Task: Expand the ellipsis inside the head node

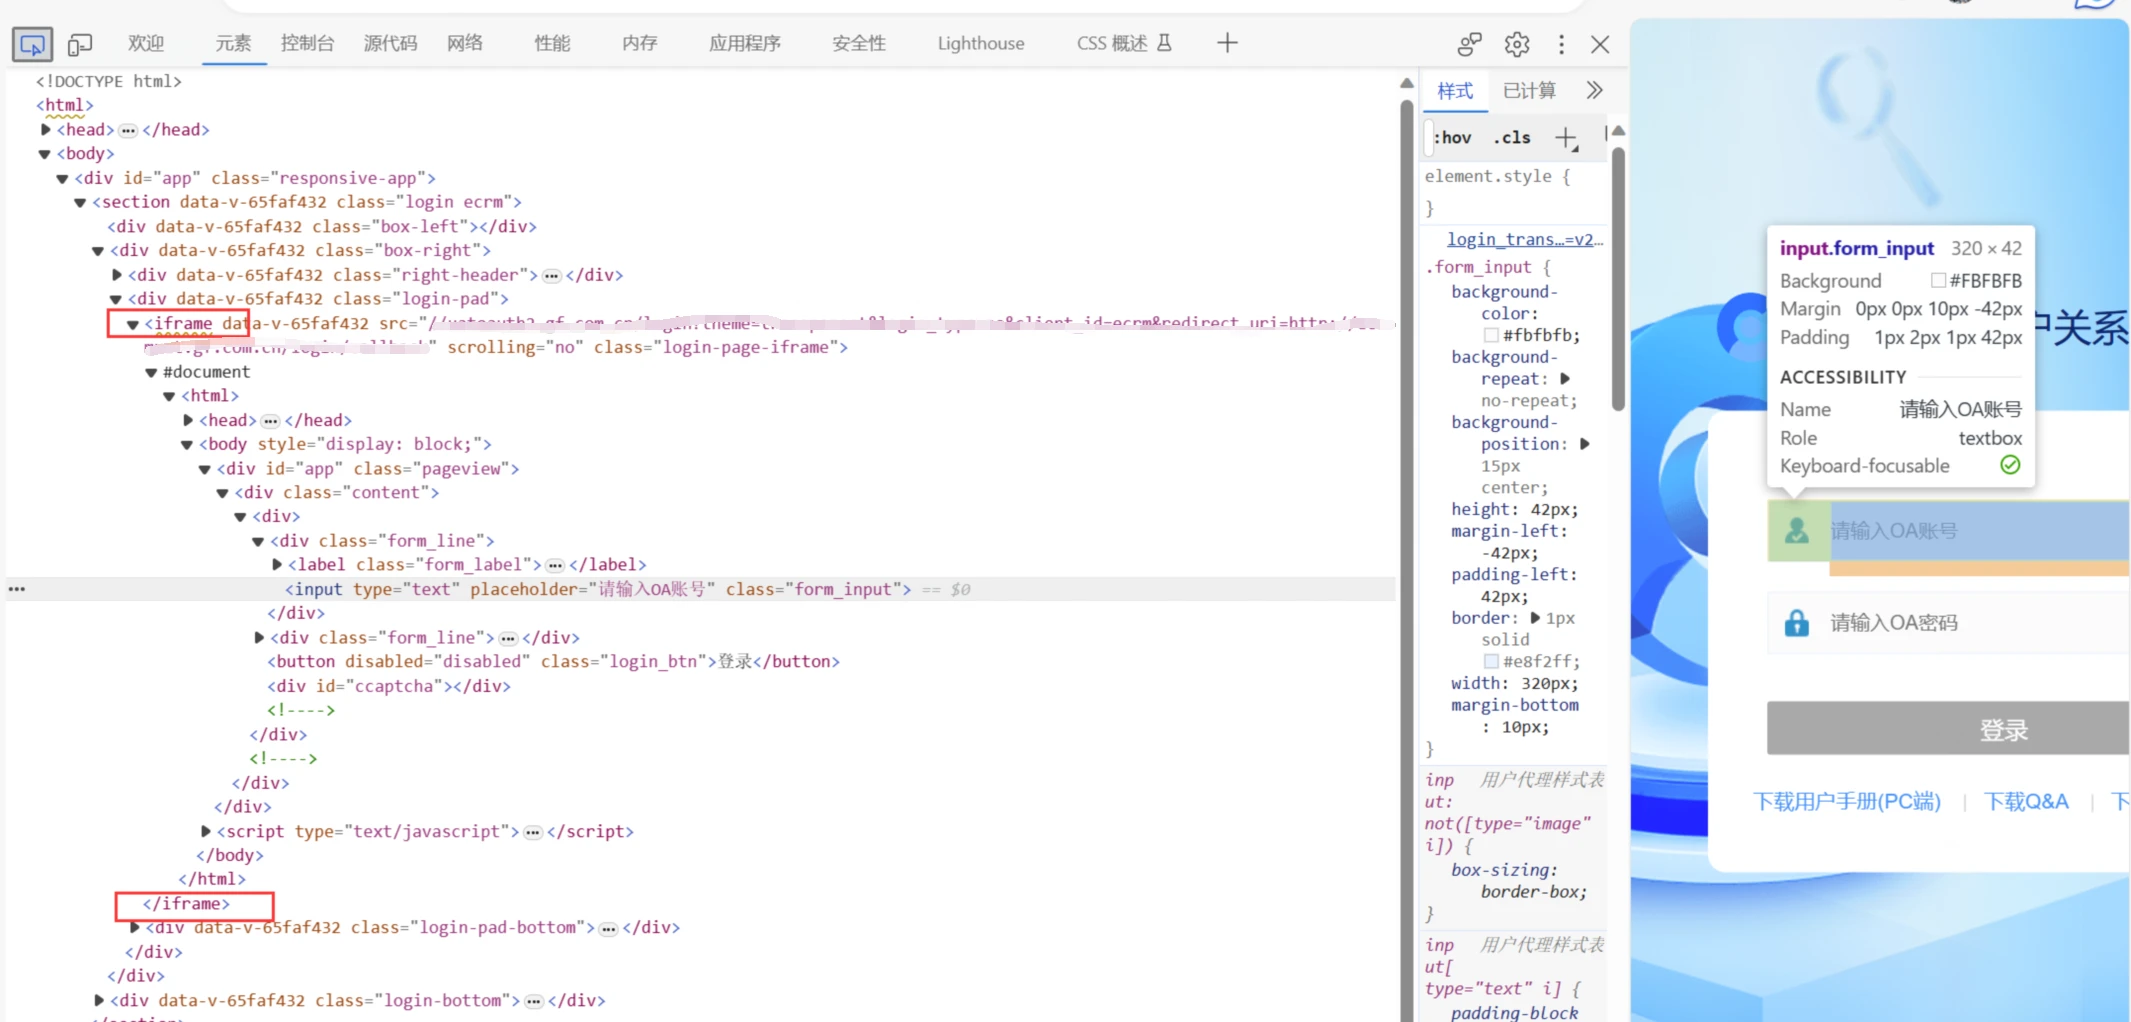Action: [x=128, y=130]
